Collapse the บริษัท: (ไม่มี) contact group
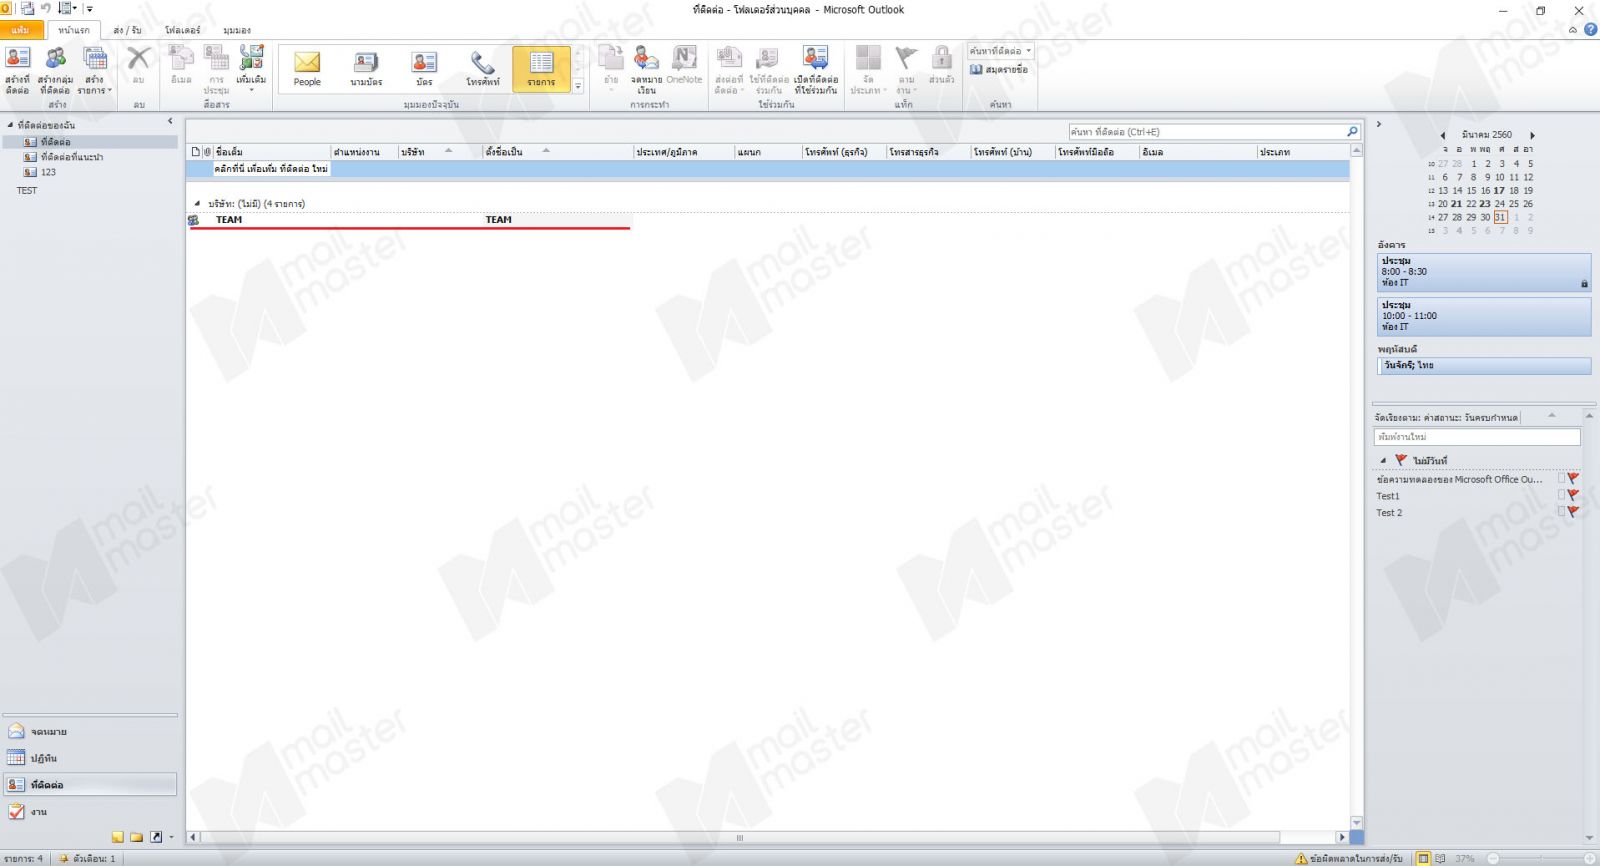This screenshot has height=866, width=1600. click(x=197, y=204)
